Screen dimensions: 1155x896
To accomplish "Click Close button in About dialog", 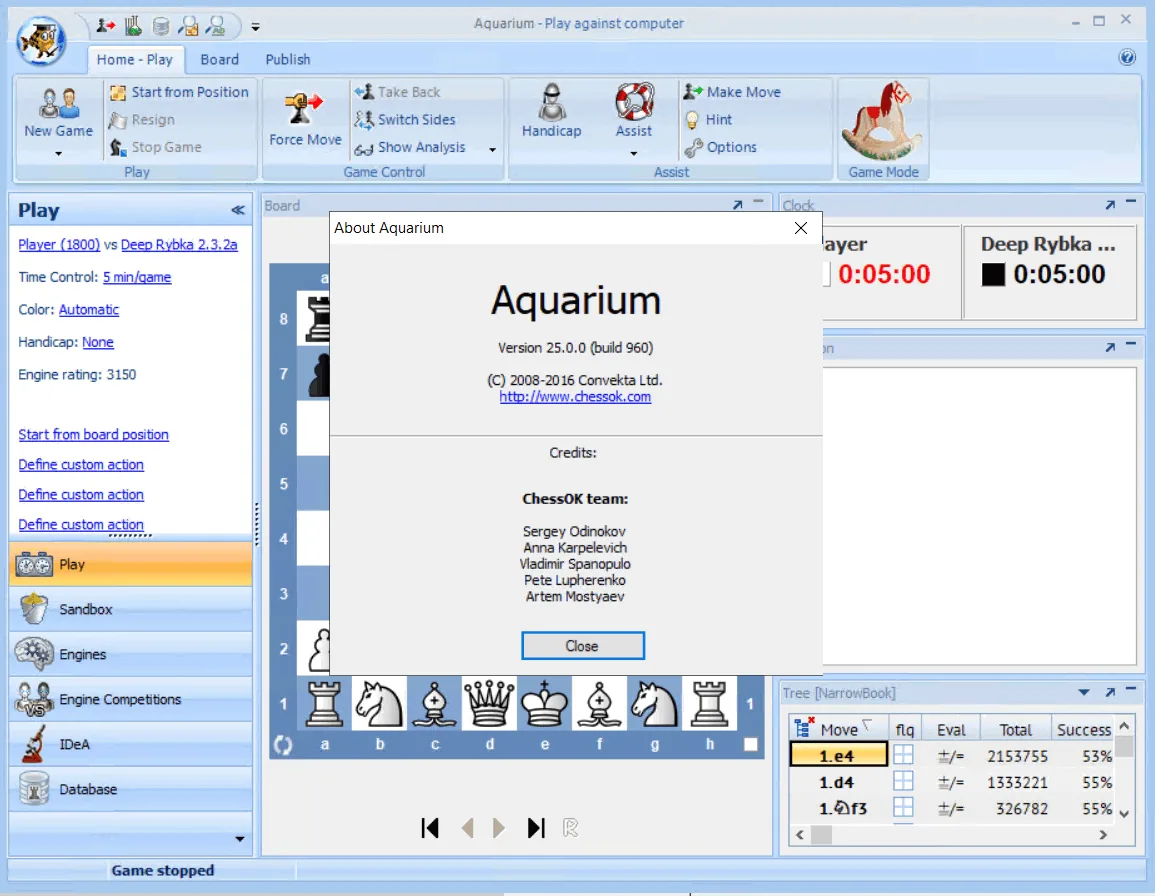I will point(583,645).
